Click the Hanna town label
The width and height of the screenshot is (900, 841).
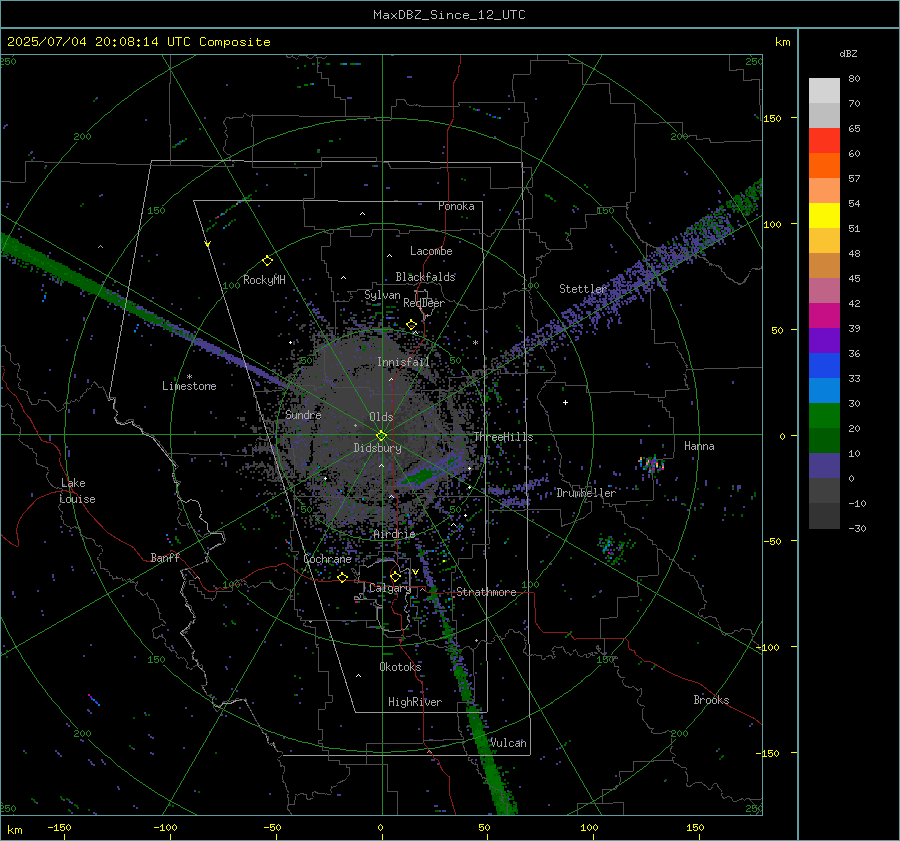pyautogui.click(x=699, y=446)
